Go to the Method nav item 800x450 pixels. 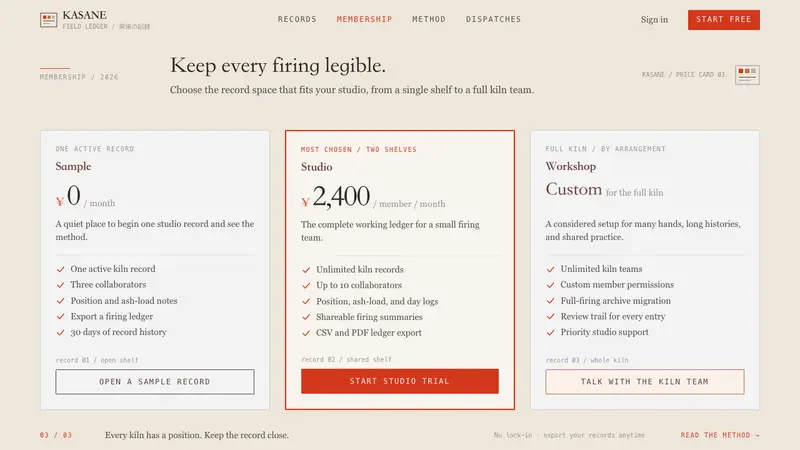(x=429, y=19)
